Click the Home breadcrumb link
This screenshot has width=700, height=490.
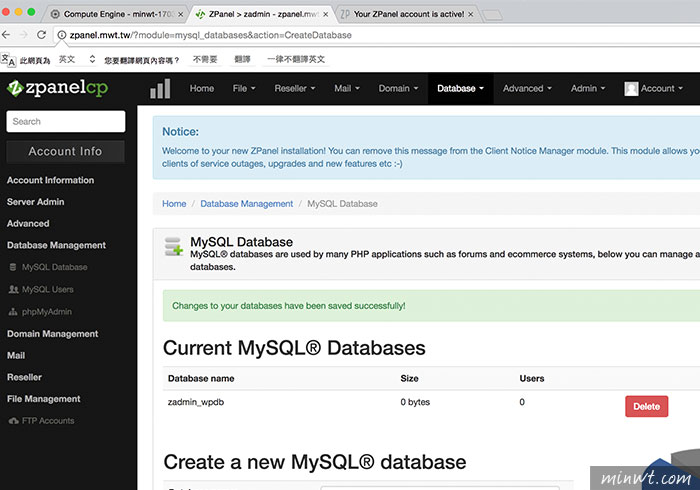174,204
